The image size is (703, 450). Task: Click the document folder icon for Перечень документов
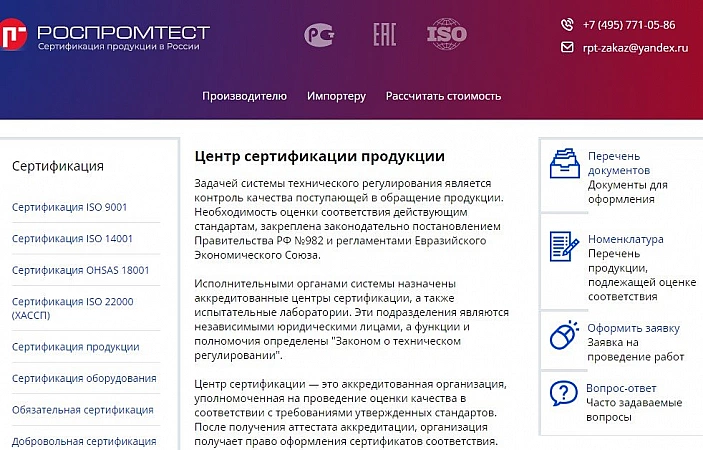[565, 164]
